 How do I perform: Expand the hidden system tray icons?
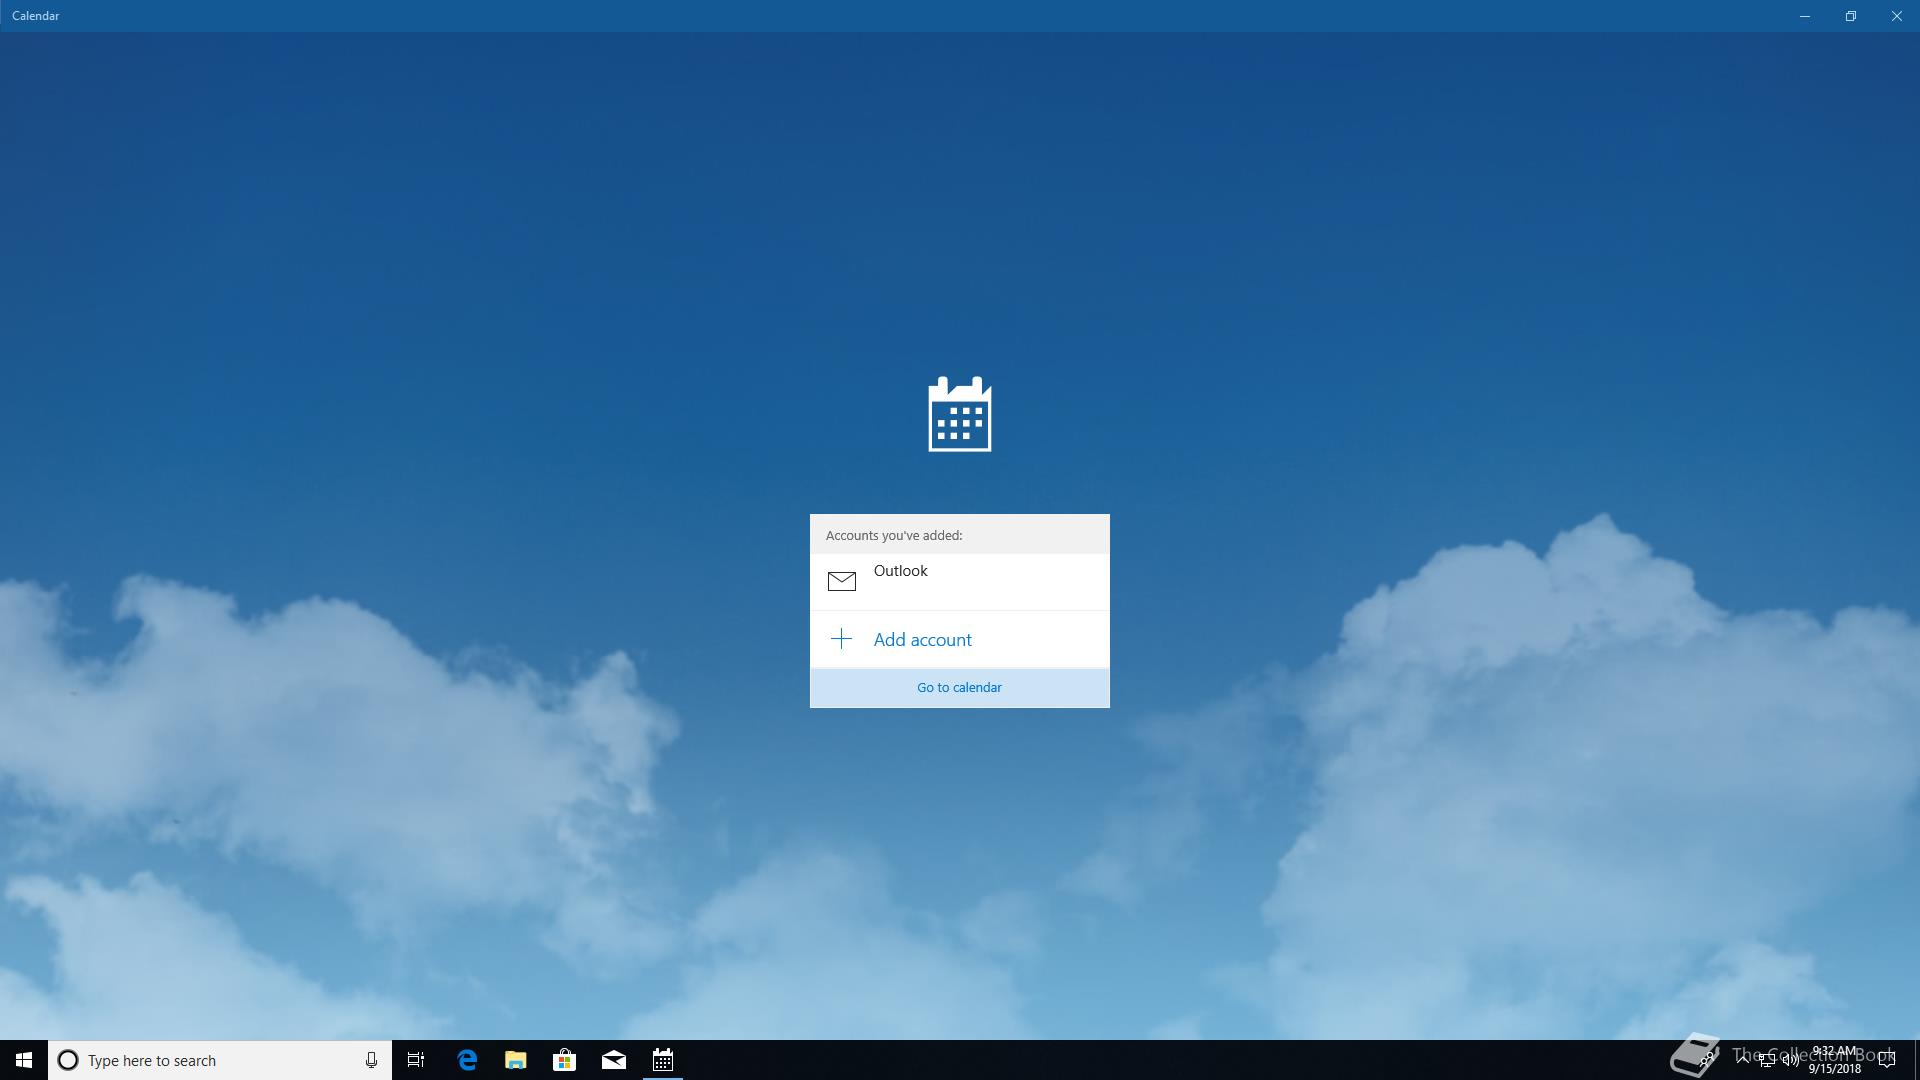(x=1742, y=1059)
